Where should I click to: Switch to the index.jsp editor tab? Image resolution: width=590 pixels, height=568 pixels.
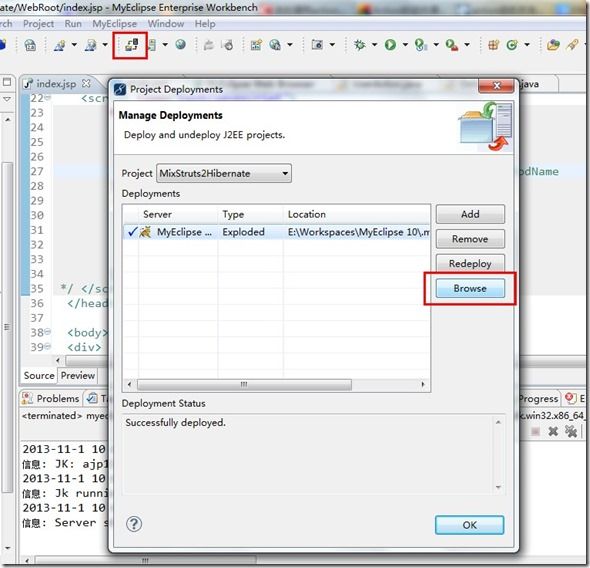pos(56,84)
